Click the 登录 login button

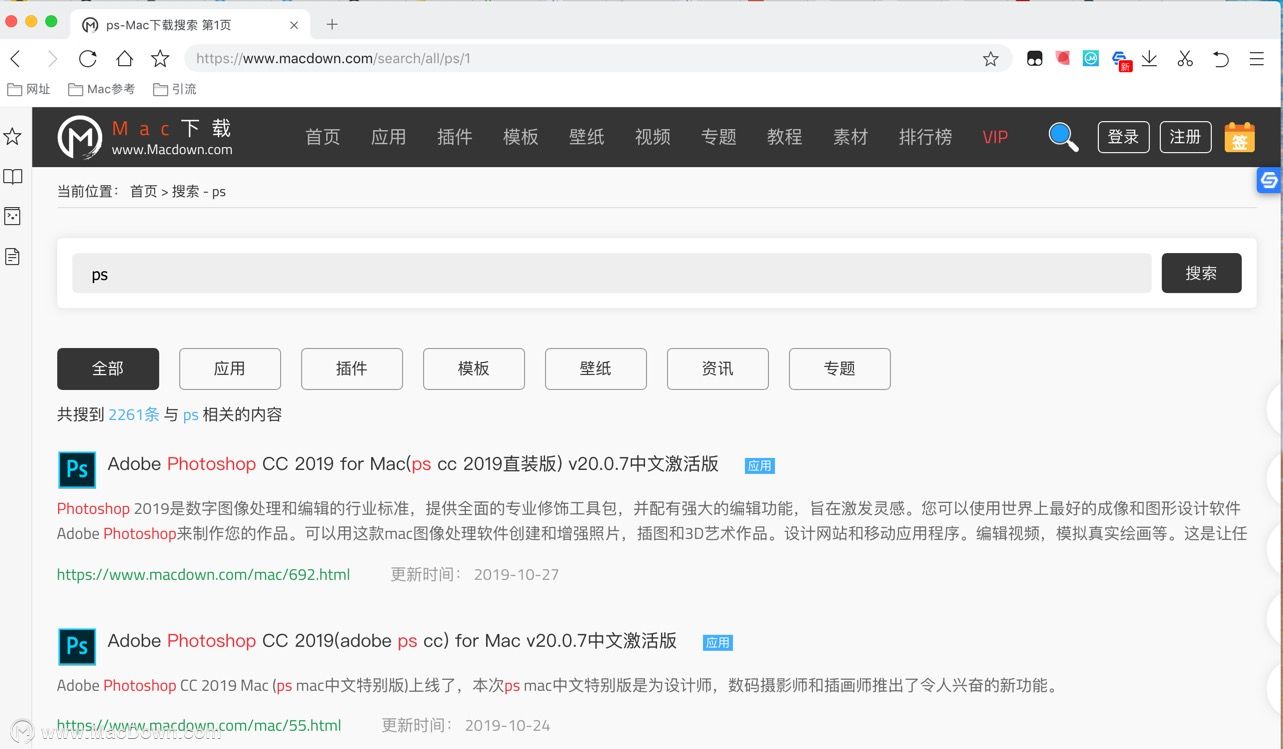pyautogui.click(x=1124, y=137)
